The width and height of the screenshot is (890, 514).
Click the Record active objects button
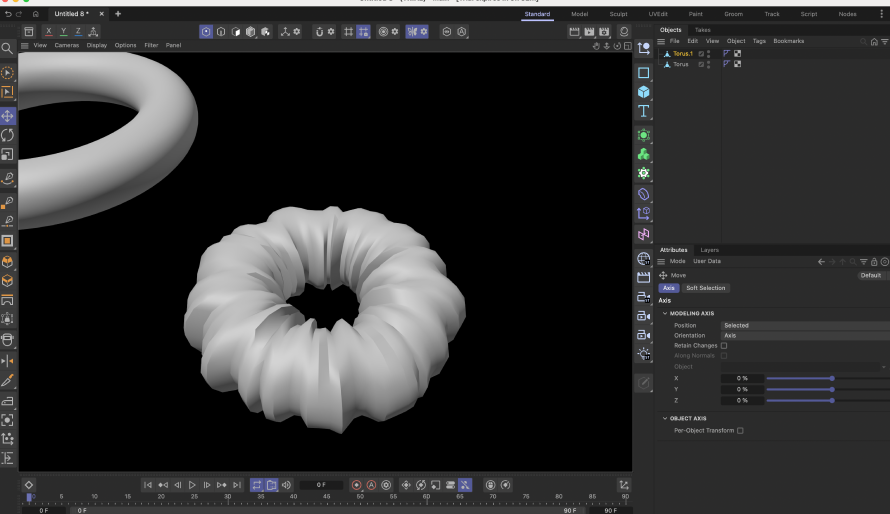tap(356, 485)
